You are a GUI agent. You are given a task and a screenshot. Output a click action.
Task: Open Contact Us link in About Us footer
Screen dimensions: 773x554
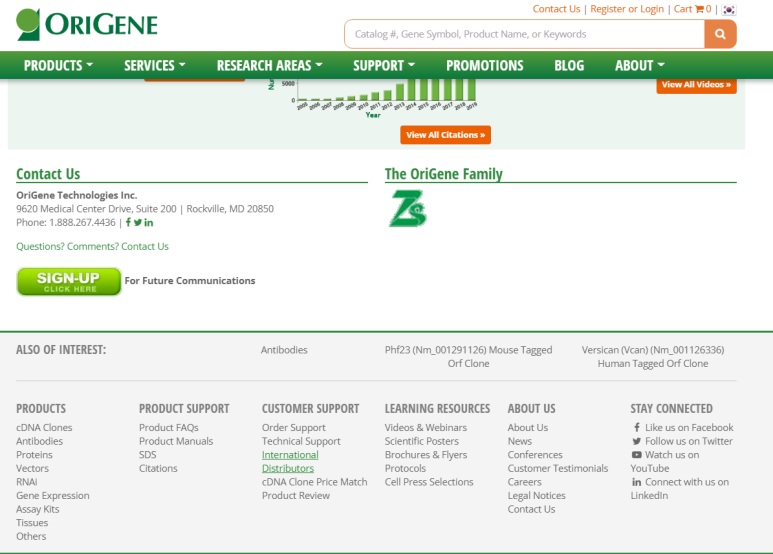pos(531,509)
